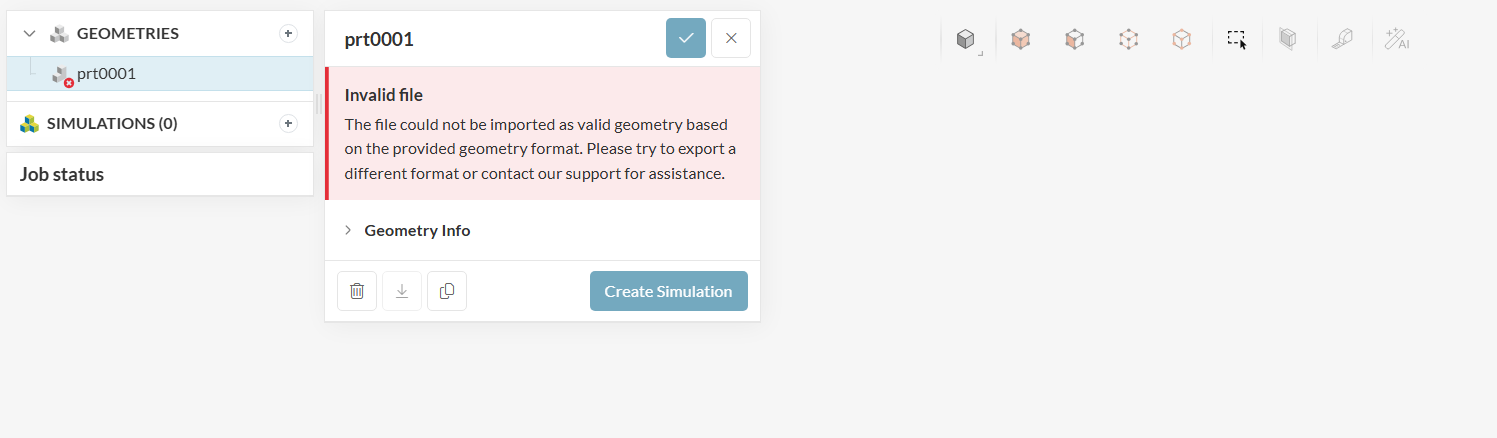Confirm with the blue checkmark button
Viewport: 1497px width, 438px height.
click(x=686, y=38)
